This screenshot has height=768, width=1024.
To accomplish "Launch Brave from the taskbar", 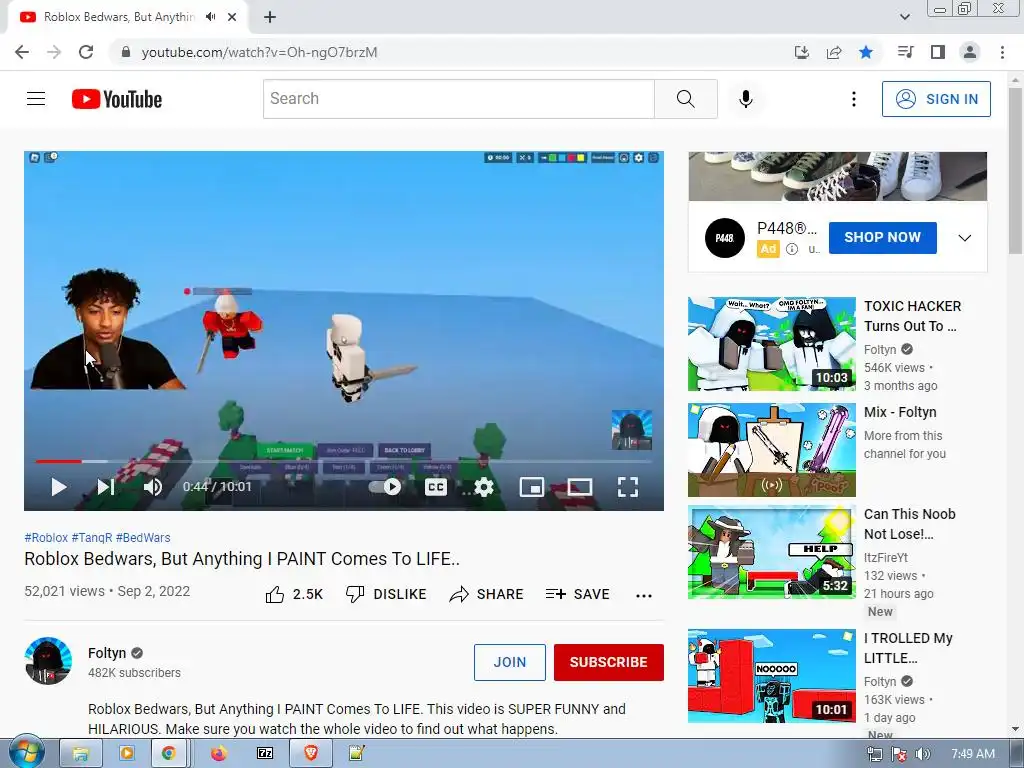I will 311,754.
